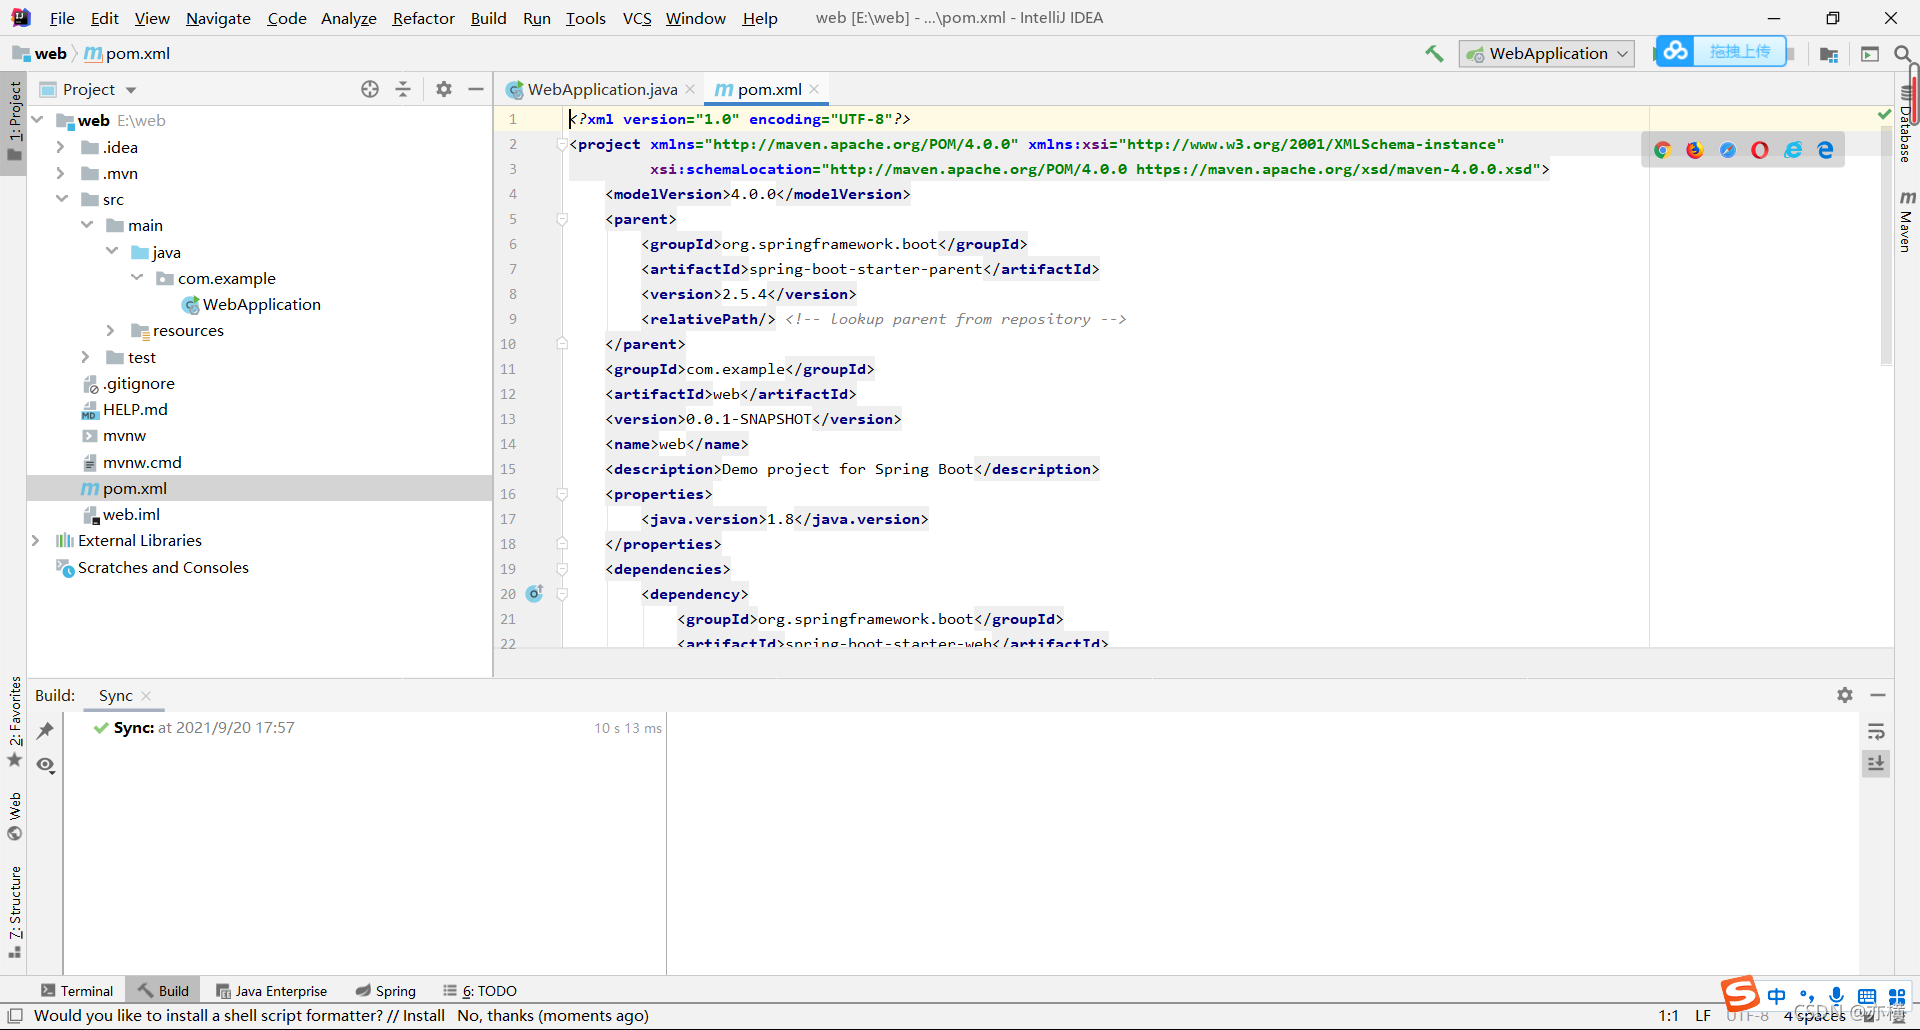Click the dependency gutter icon on line 20
Viewport: 1920px width, 1030px height.
(x=535, y=594)
